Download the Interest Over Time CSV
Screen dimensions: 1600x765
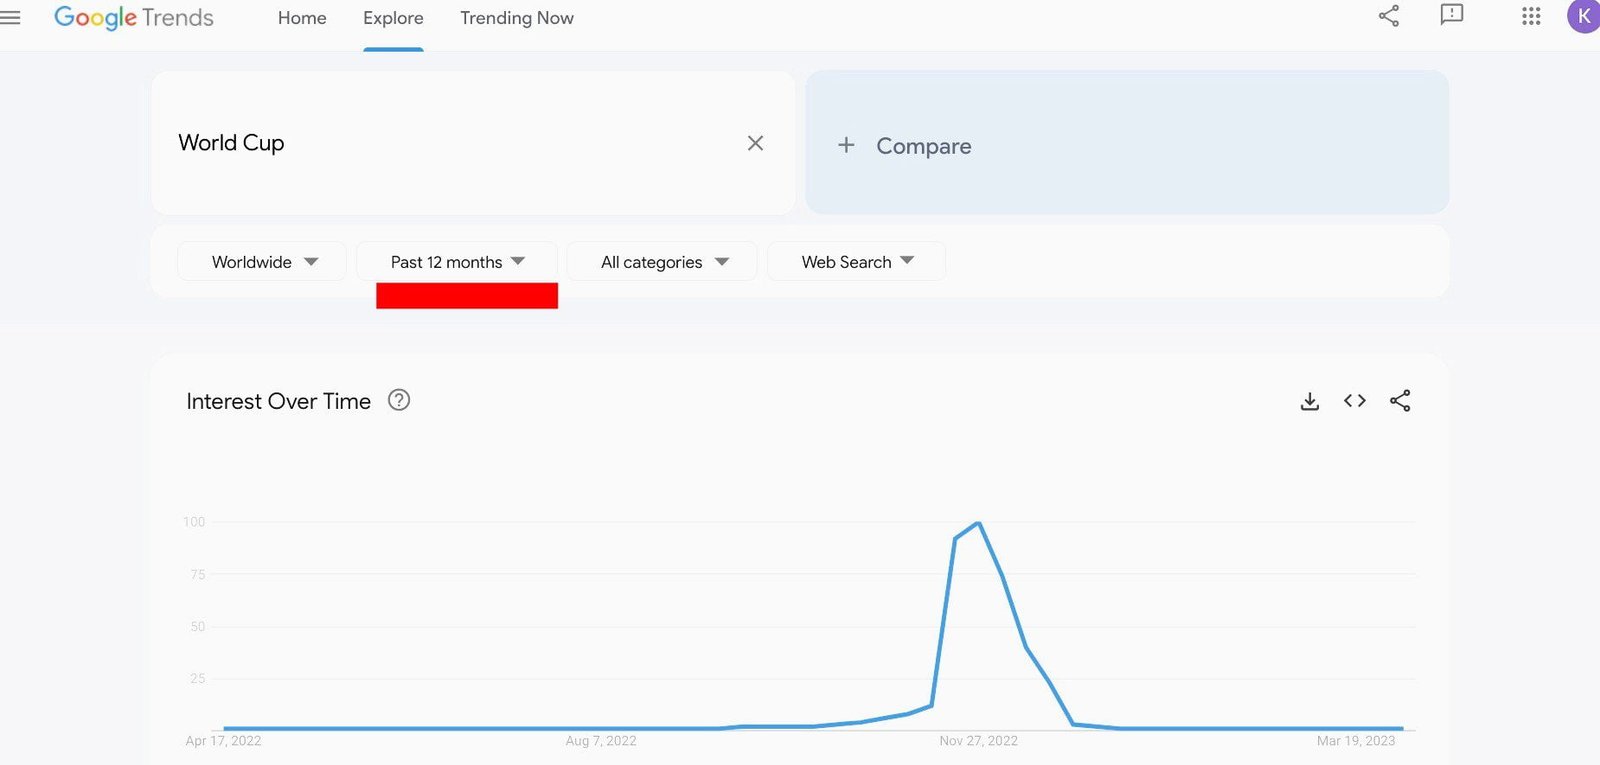(1310, 401)
